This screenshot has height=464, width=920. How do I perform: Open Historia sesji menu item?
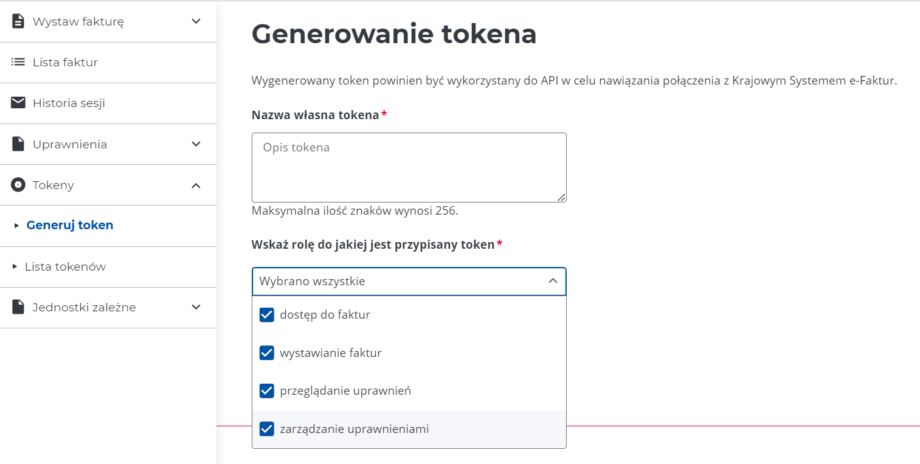tap(69, 103)
